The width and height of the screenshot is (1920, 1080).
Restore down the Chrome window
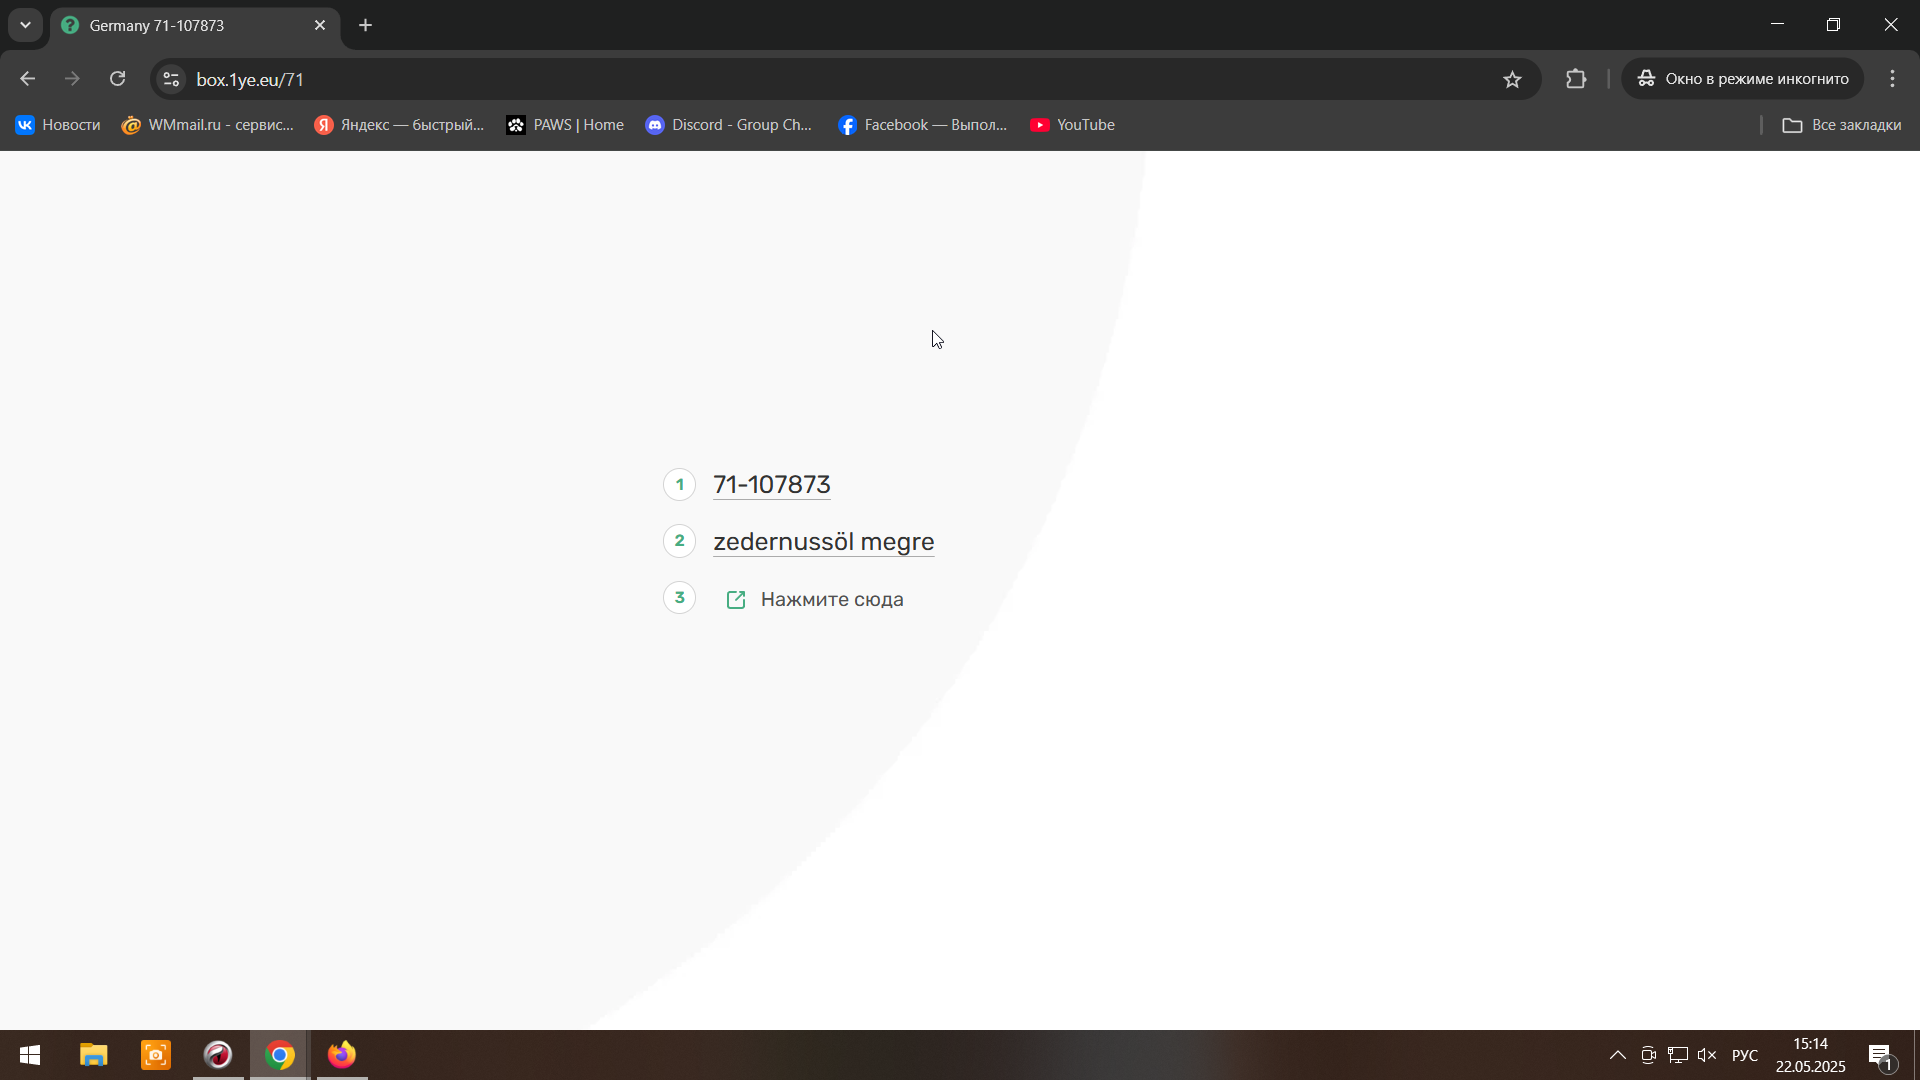(x=1833, y=24)
